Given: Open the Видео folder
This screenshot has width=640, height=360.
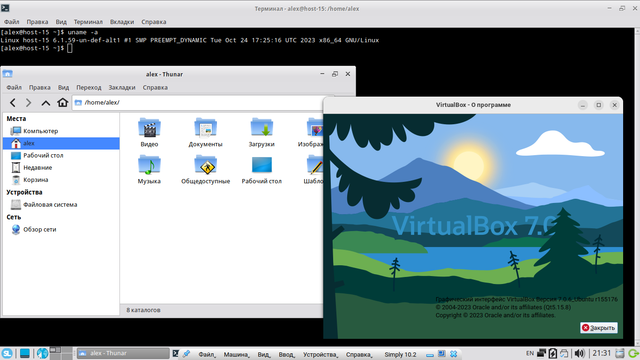Looking at the screenshot, I should tap(149, 132).
